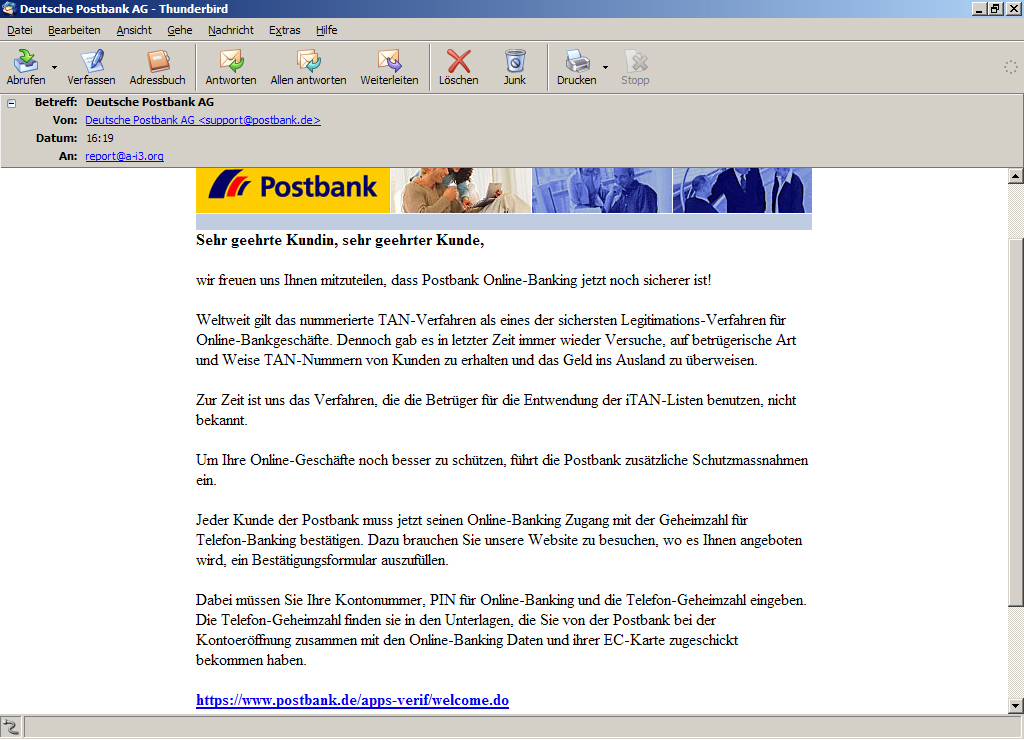Mark message as Junk
1024x740 pixels.
click(515, 67)
